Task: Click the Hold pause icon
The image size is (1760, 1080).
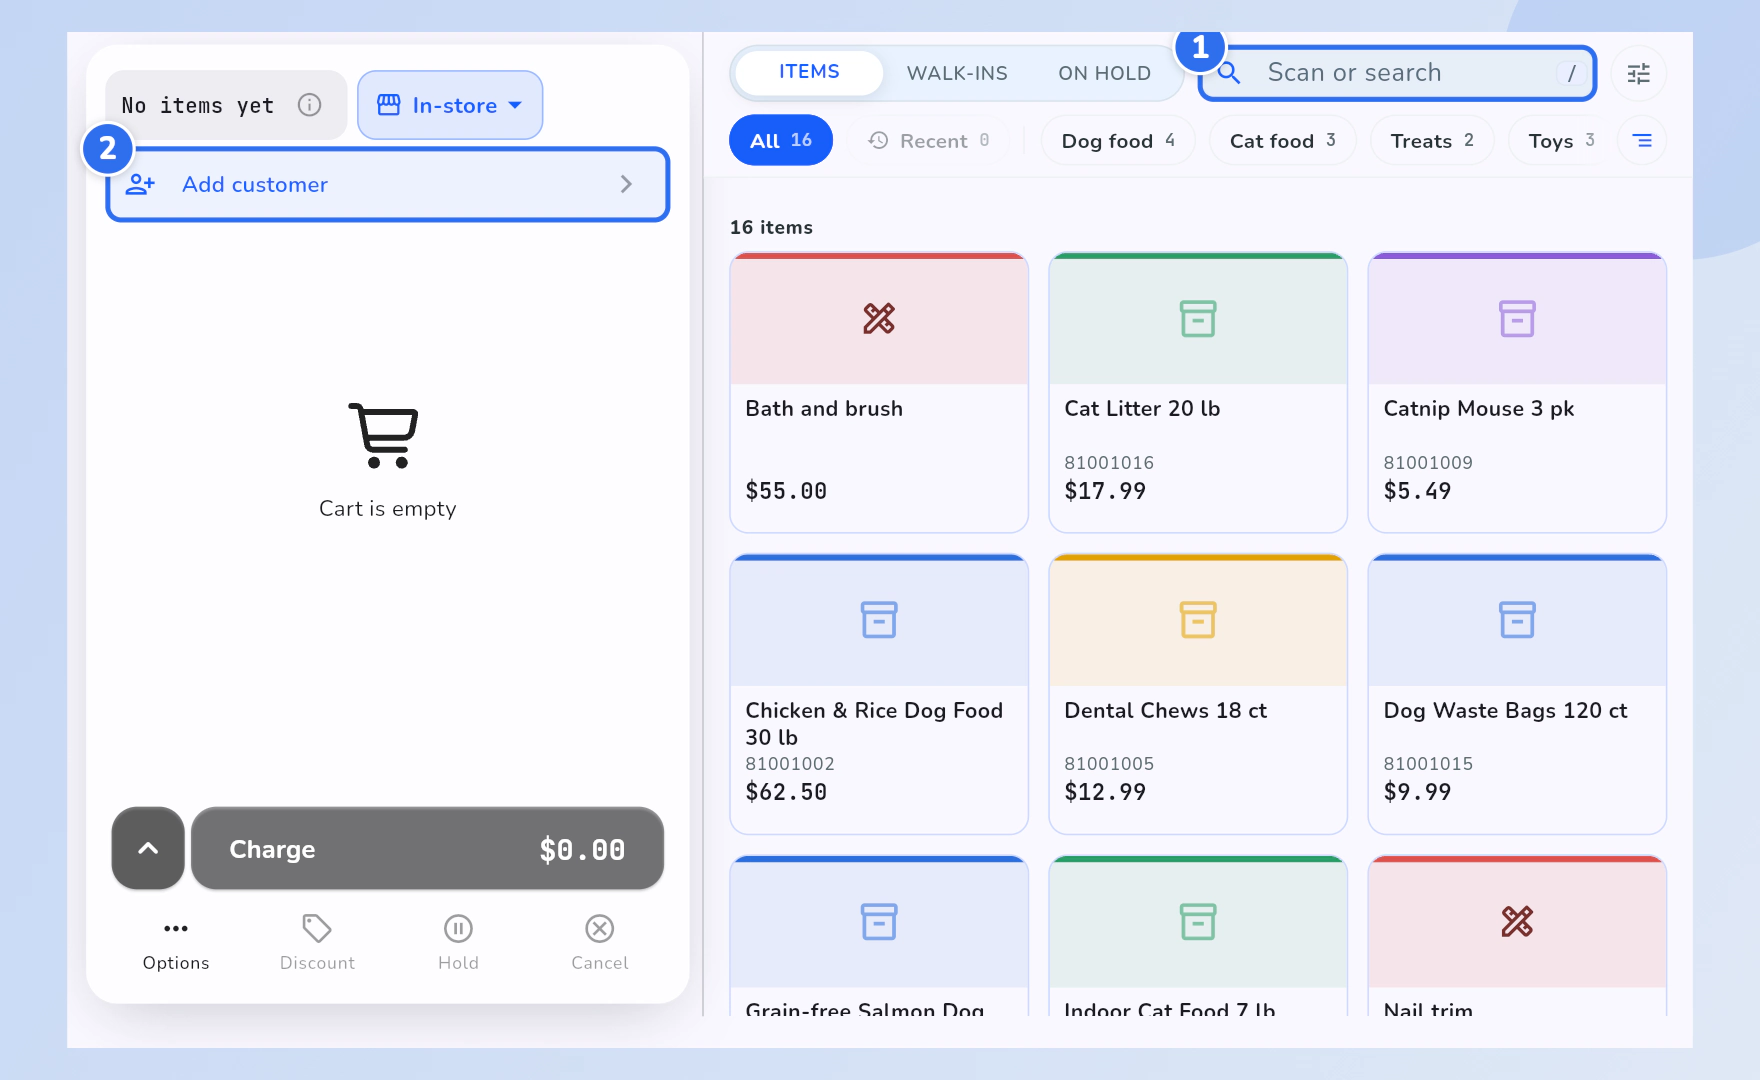Action: point(458,929)
